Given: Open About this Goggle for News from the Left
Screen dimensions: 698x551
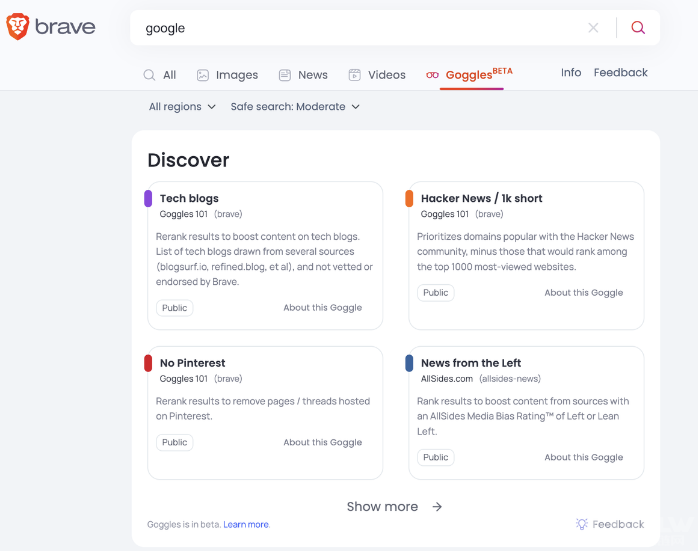Looking at the screenshot, I should tap(584, 458).
